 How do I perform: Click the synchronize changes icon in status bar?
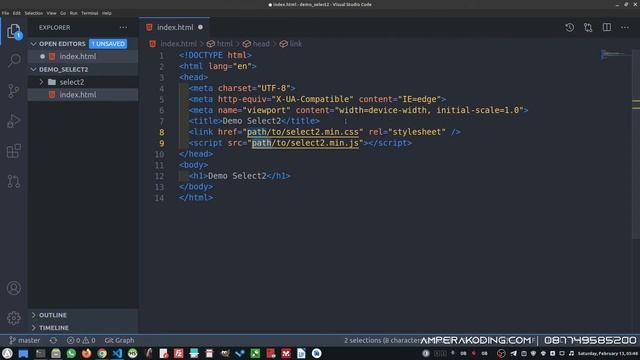pyautogui.click(x=53, y=340)
